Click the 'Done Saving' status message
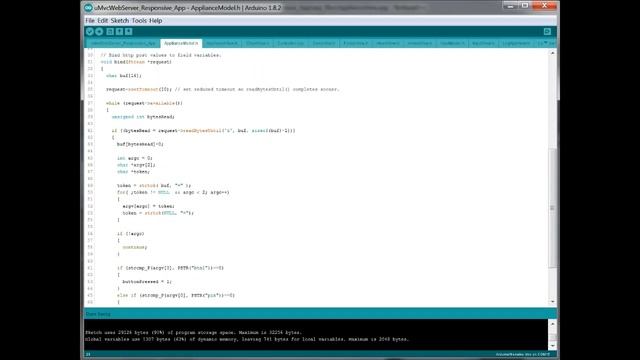The width and height of the screenshot is (640, 360). tap(98, 314)
